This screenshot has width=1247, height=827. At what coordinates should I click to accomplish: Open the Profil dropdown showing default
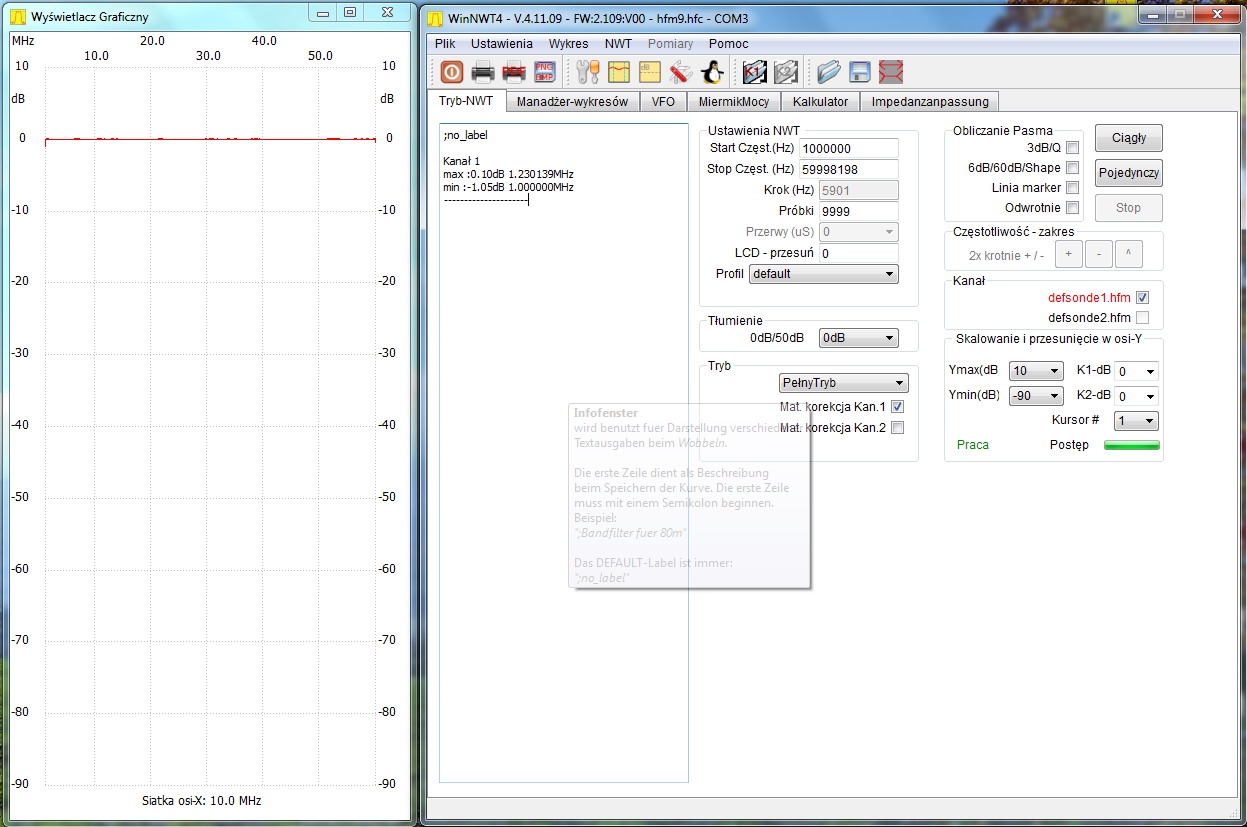point(823,274)
